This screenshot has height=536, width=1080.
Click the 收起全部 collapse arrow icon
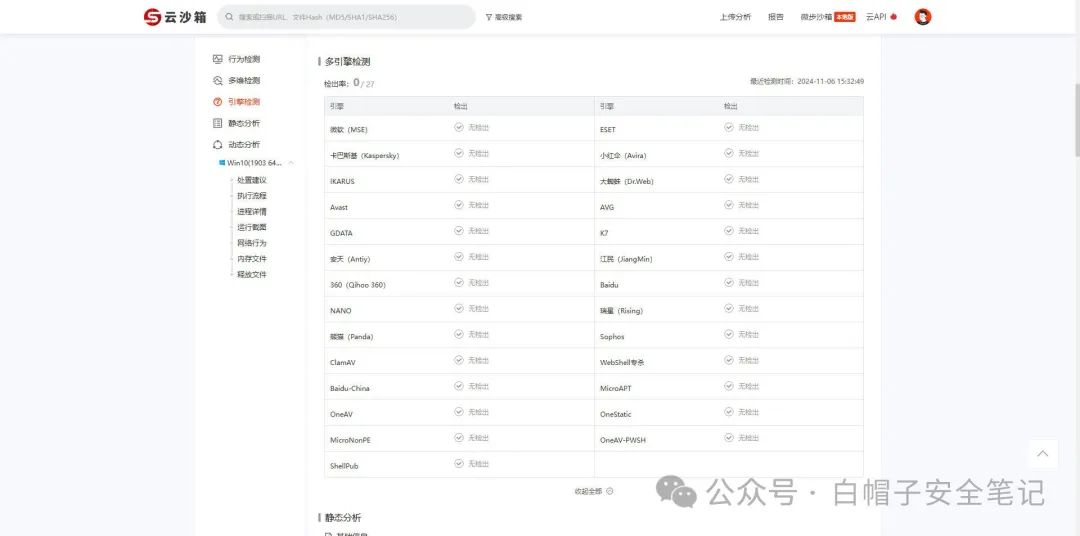(610, 491)
